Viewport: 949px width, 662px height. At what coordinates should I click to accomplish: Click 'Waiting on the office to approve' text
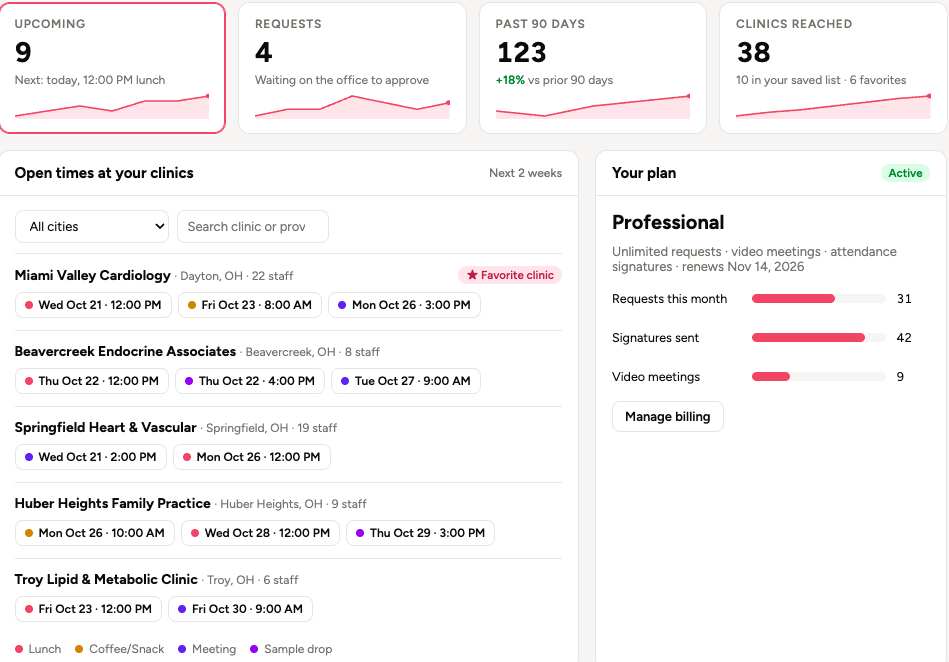(x=342, y=80)
